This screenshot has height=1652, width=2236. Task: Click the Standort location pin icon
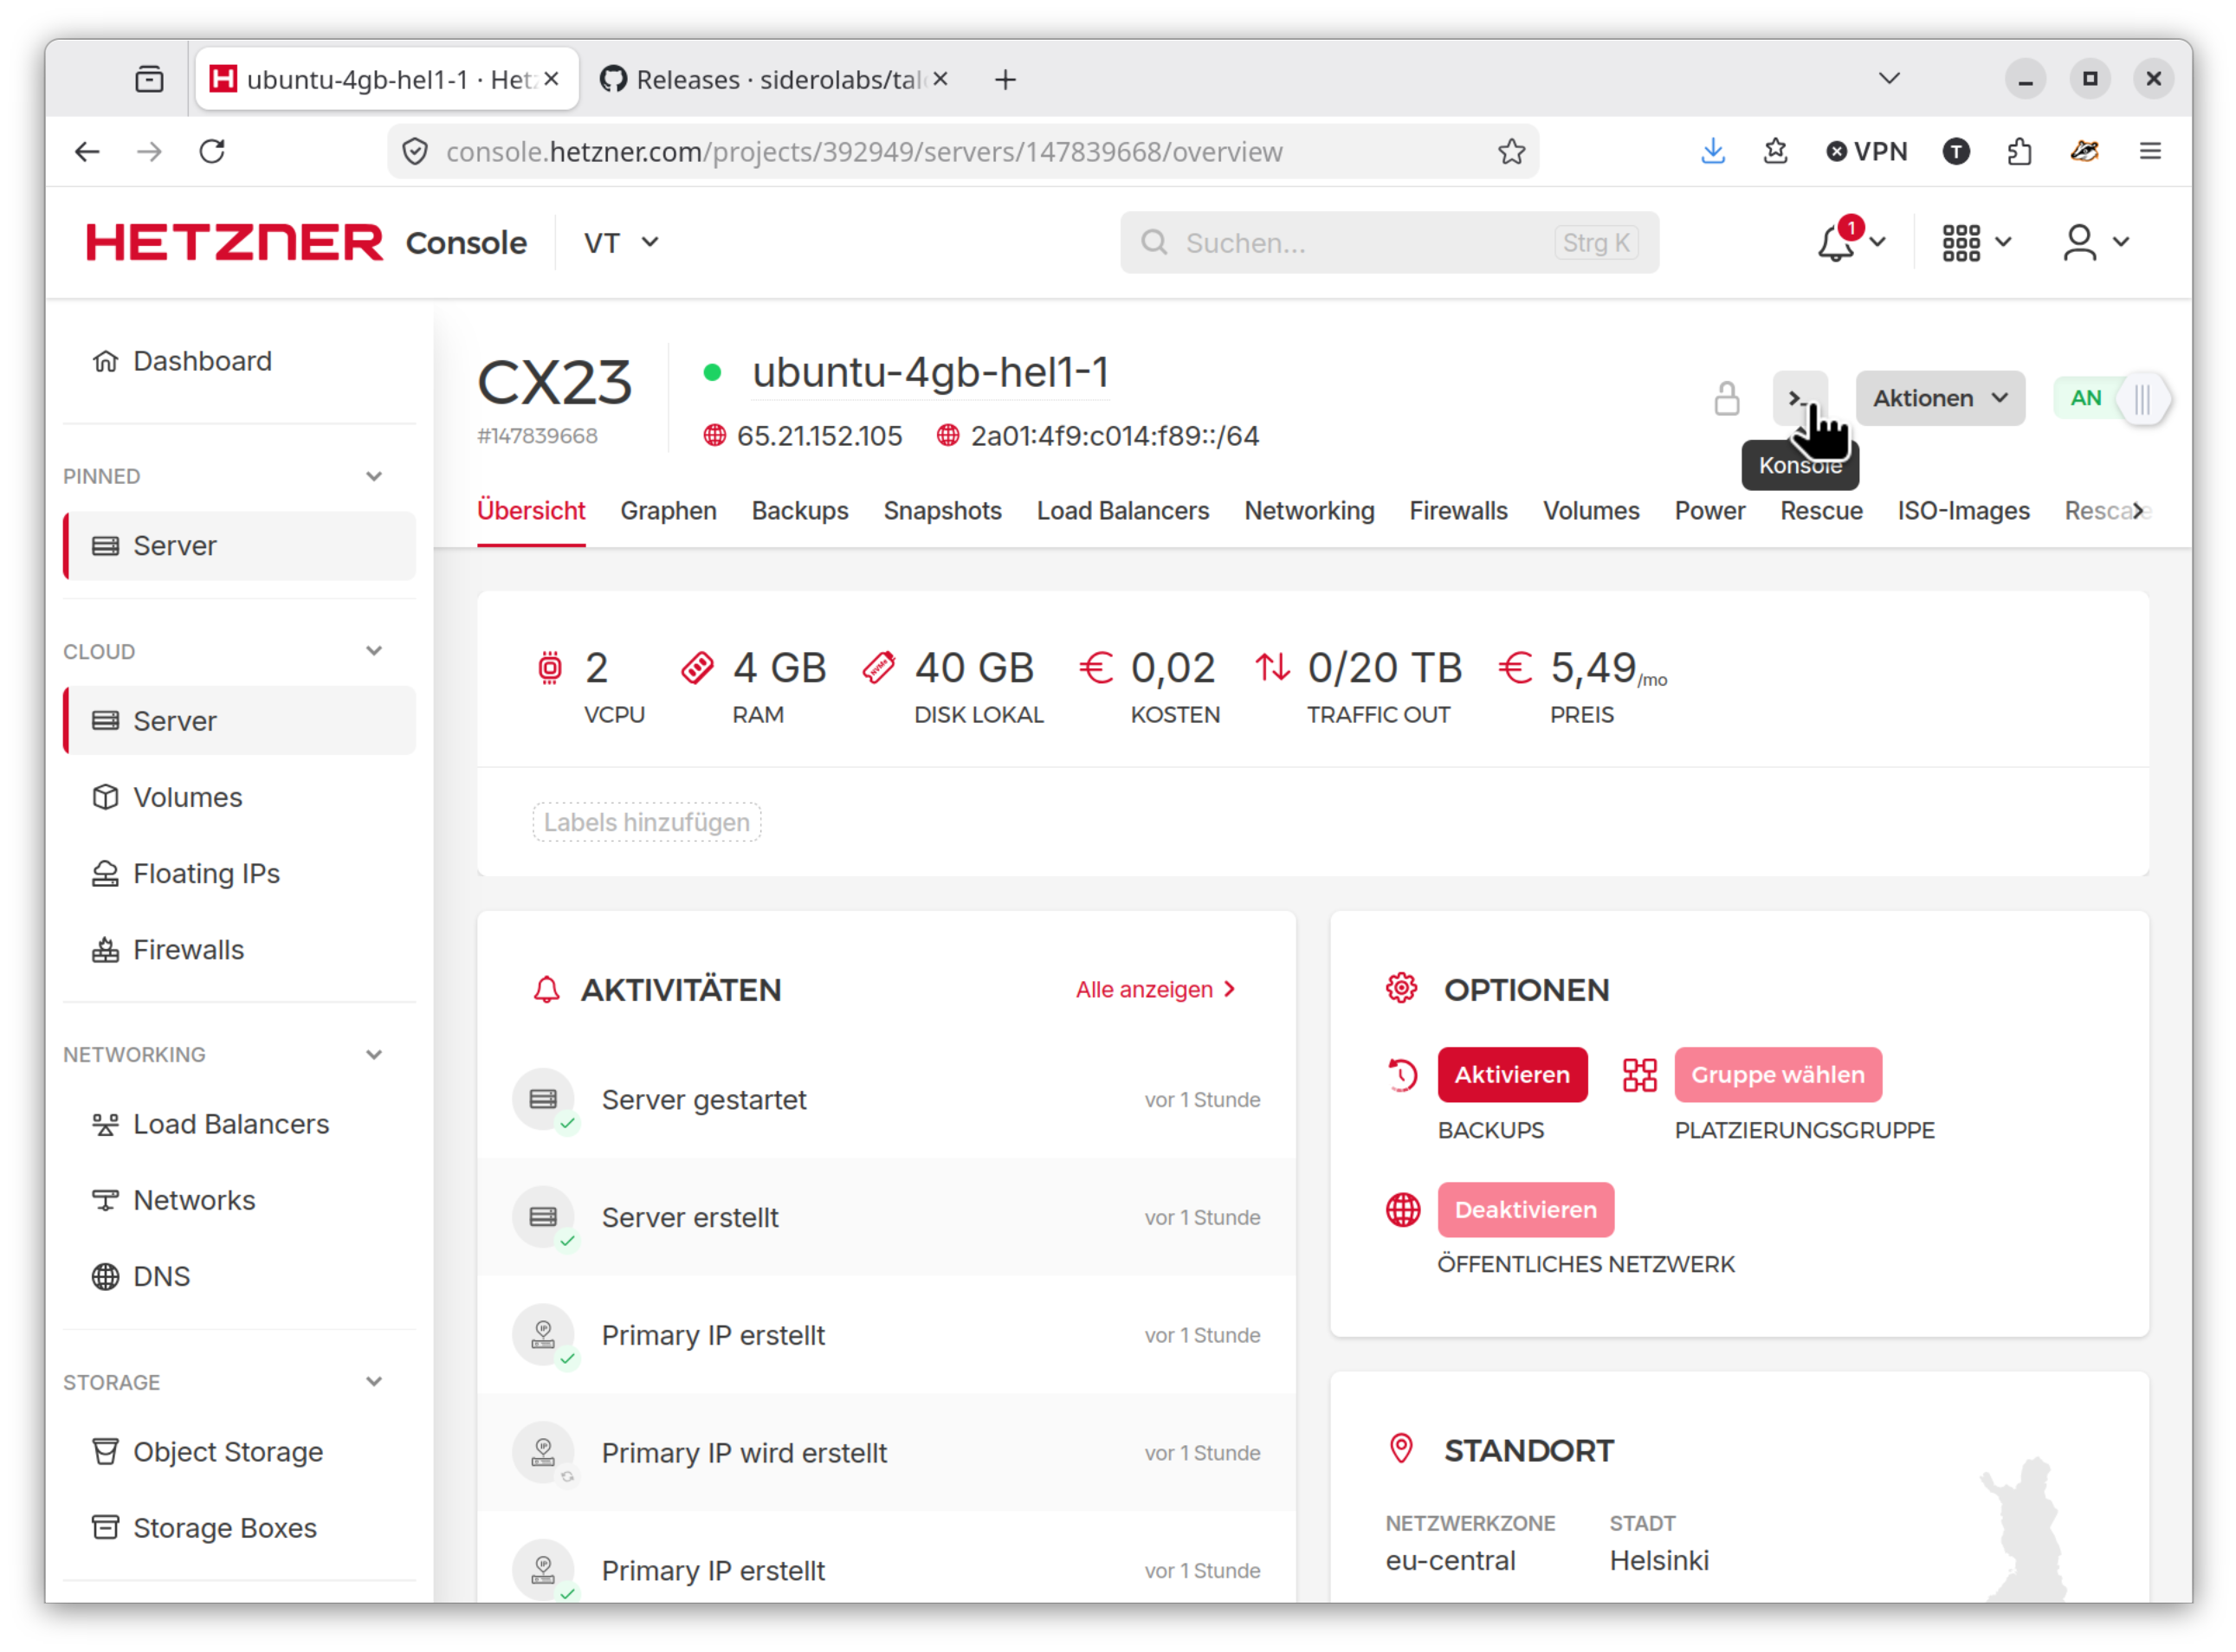[1401, 1448]
